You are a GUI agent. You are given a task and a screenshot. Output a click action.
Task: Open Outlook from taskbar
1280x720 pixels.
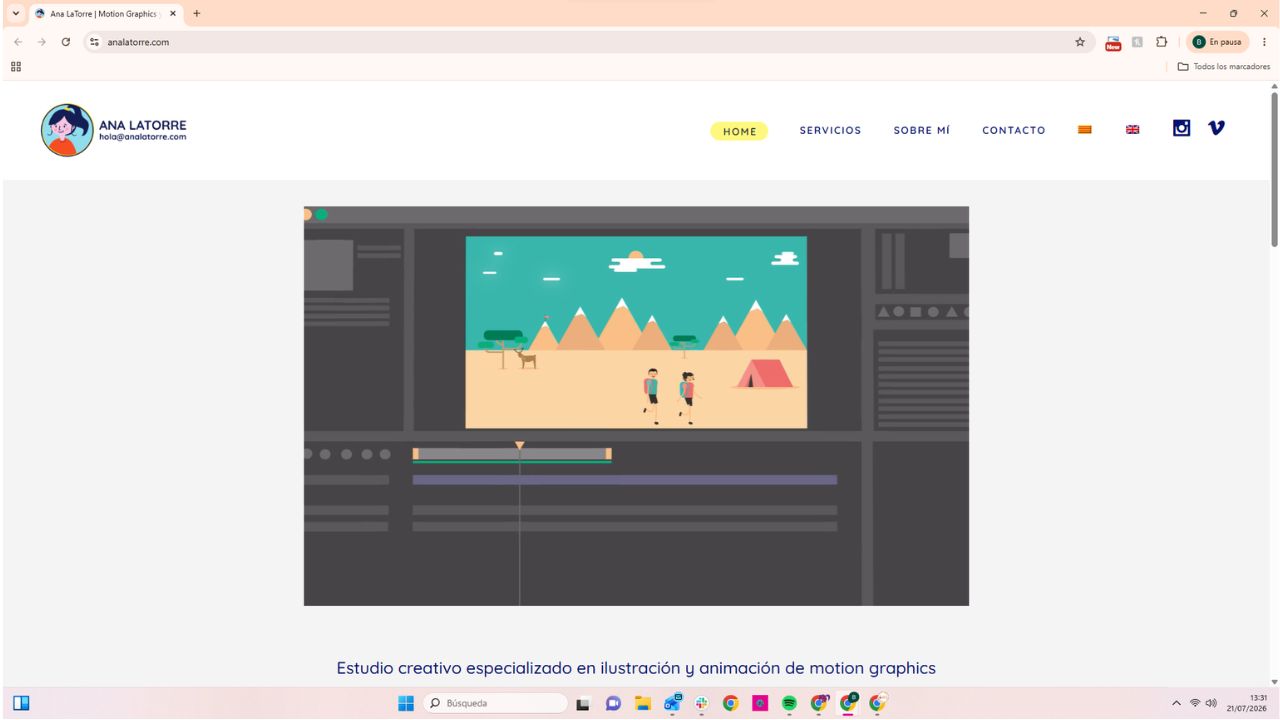[x=672, y=702]
